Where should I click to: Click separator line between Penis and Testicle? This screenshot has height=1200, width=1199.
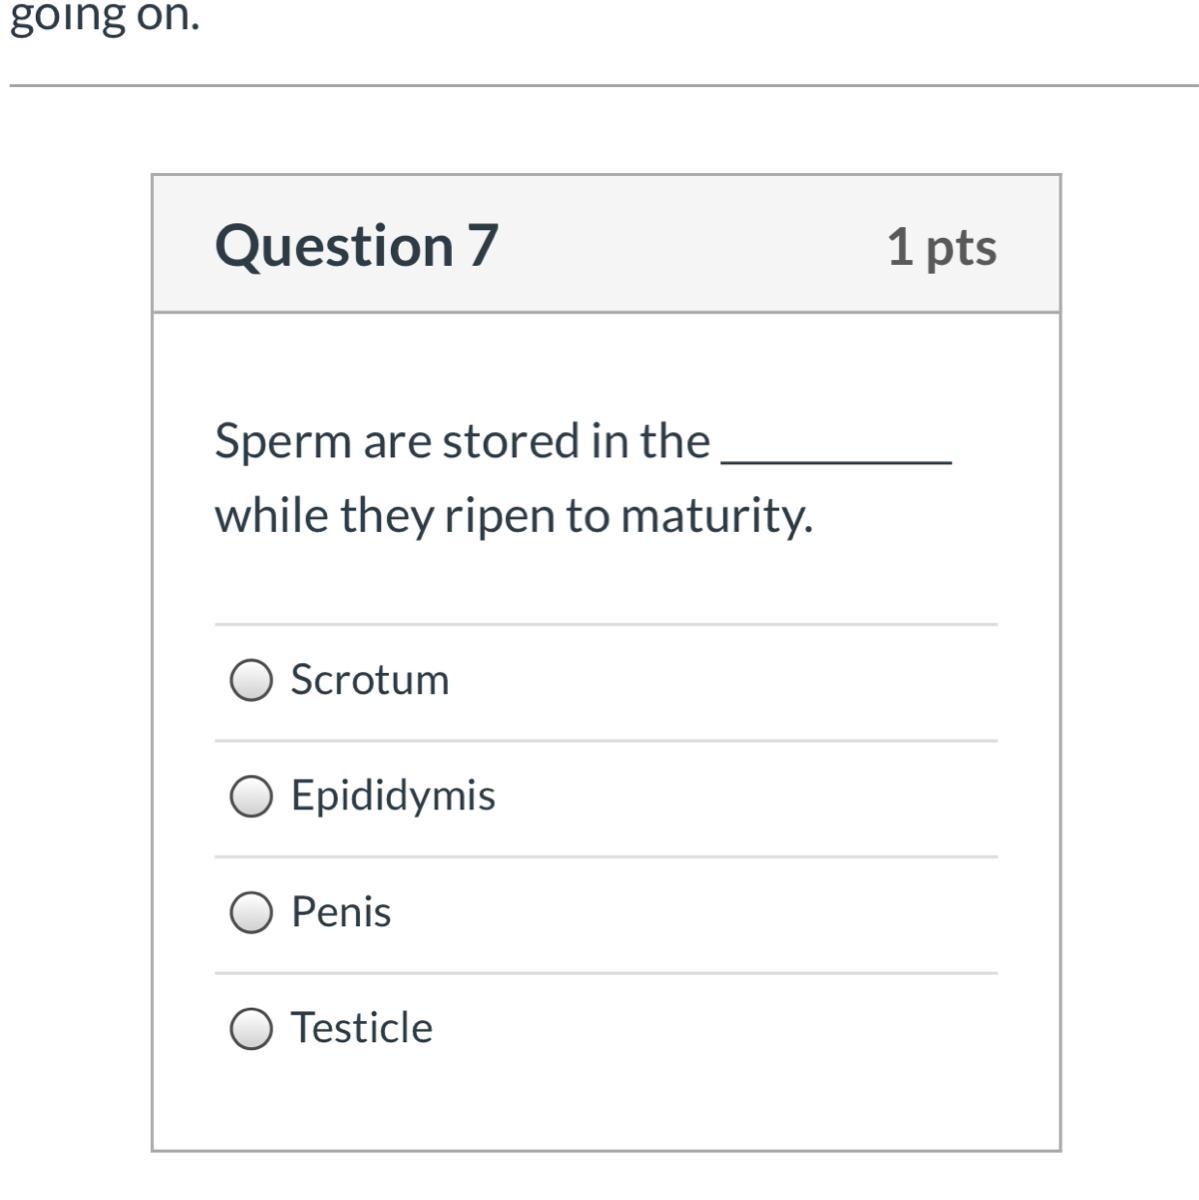[x=606, y=973]
